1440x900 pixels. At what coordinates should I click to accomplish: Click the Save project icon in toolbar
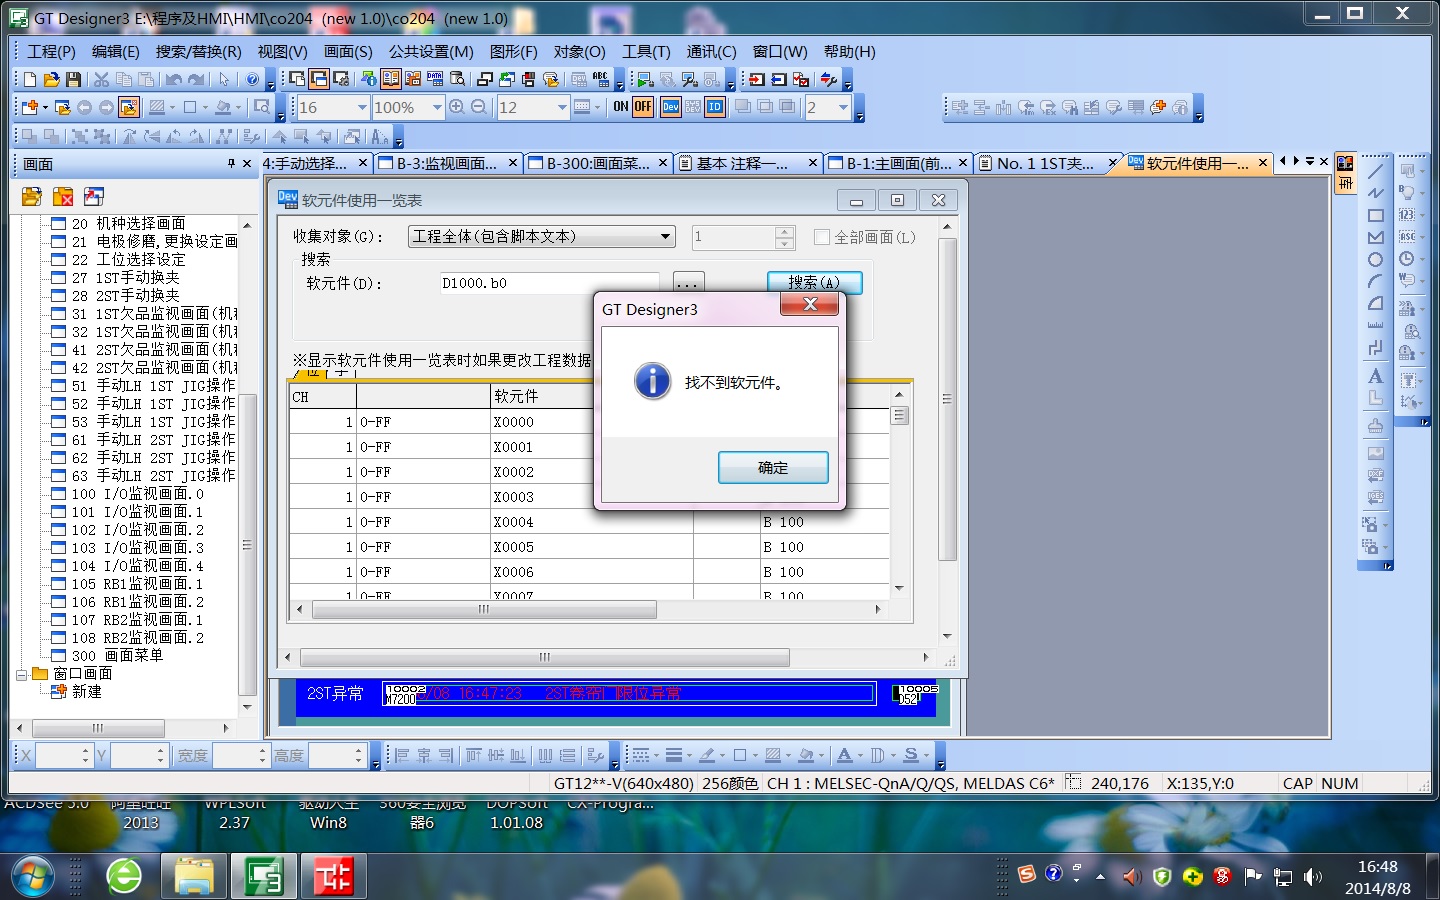pyautogui.click(x=73, y=79)
